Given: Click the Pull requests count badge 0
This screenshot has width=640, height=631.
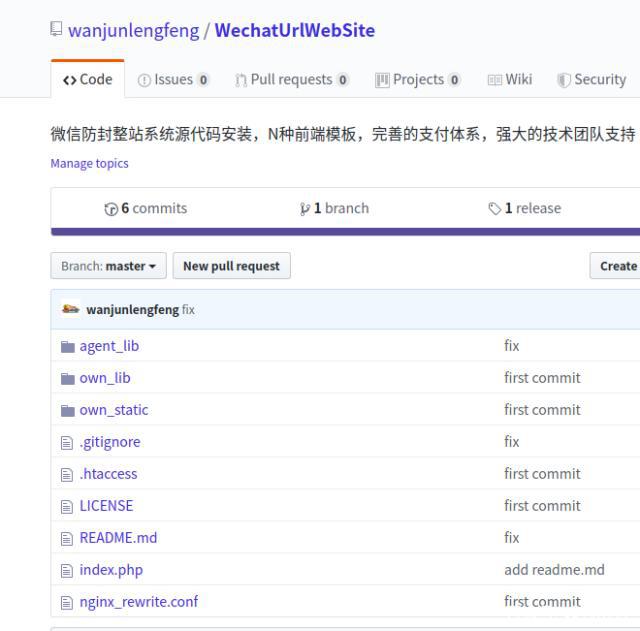Looking at the screenshot, I should pyautogui.click(x=343, y=80).
